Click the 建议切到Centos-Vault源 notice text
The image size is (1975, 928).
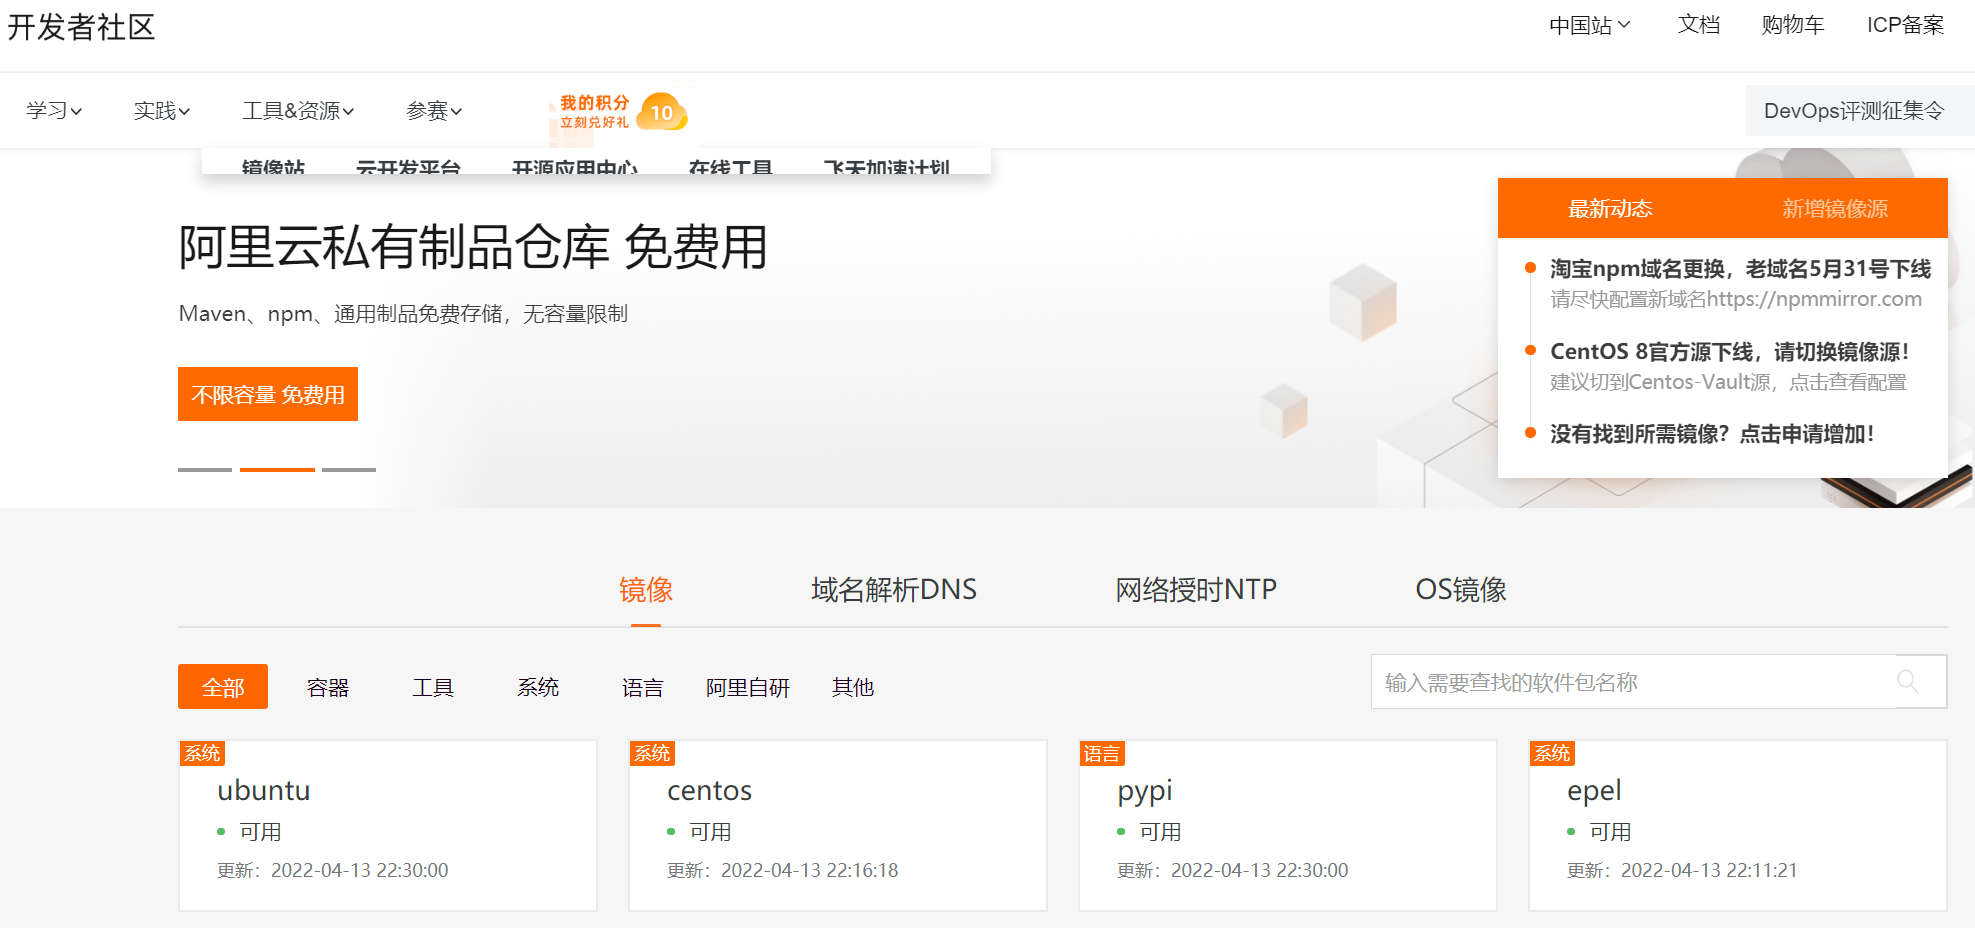[x=1728, y=382]
